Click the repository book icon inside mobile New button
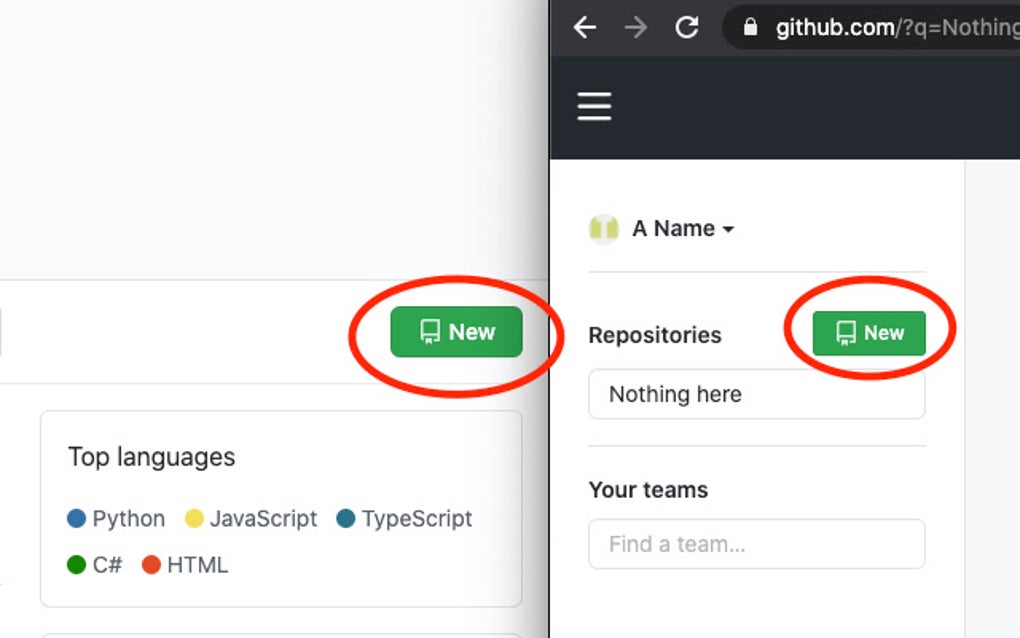 tap(844, 334)
